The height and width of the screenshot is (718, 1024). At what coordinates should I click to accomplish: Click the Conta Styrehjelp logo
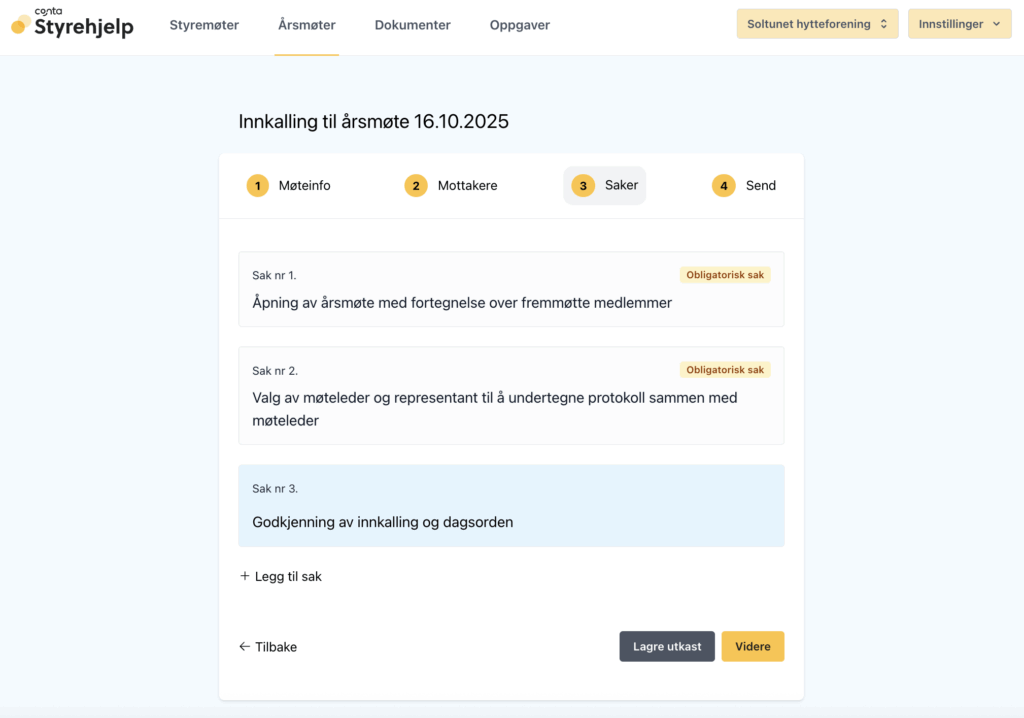pyautogui.click(x=72, y=24)
